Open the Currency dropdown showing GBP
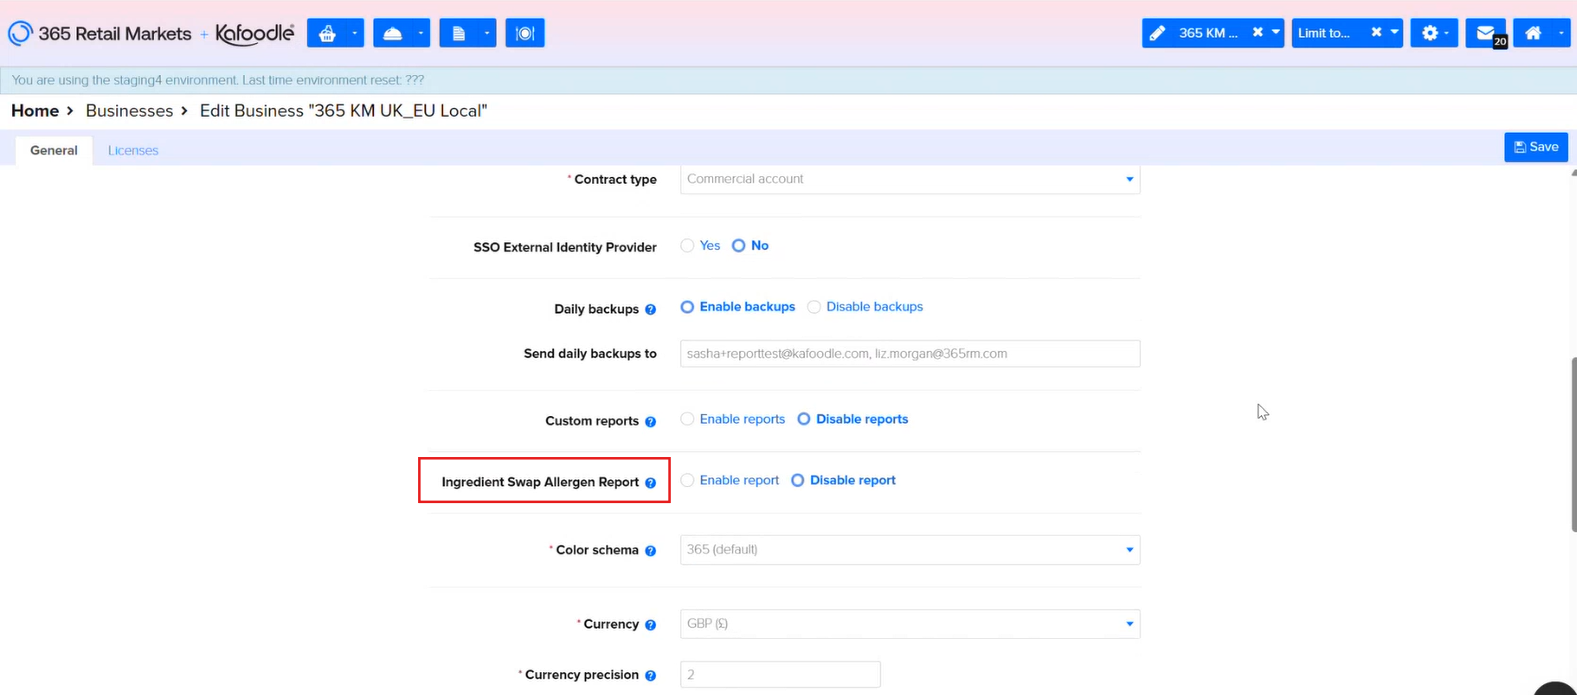The width and height of the screenshot is (1577, 695). 910,624
